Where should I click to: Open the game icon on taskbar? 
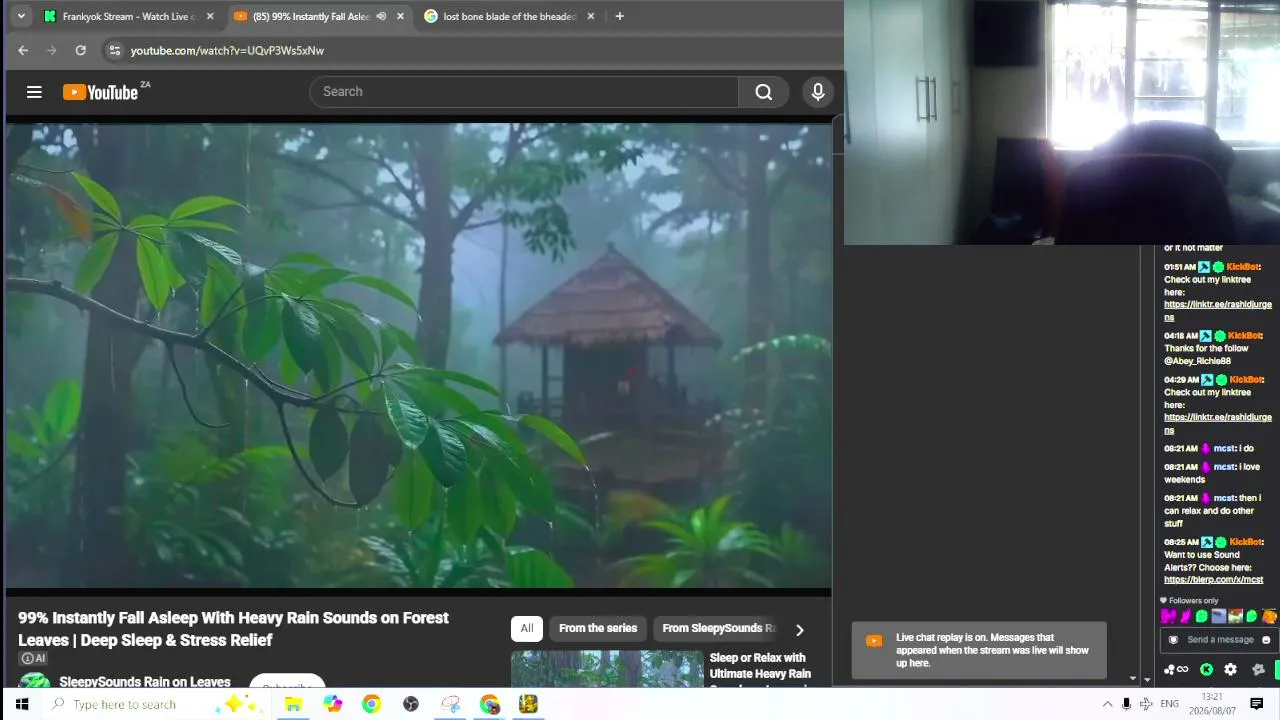pos(528,704)
